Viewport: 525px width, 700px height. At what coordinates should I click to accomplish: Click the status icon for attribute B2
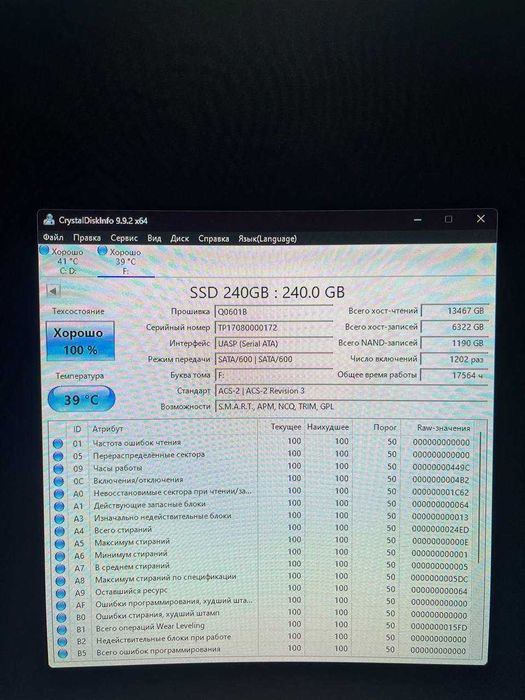coord(62,642)
